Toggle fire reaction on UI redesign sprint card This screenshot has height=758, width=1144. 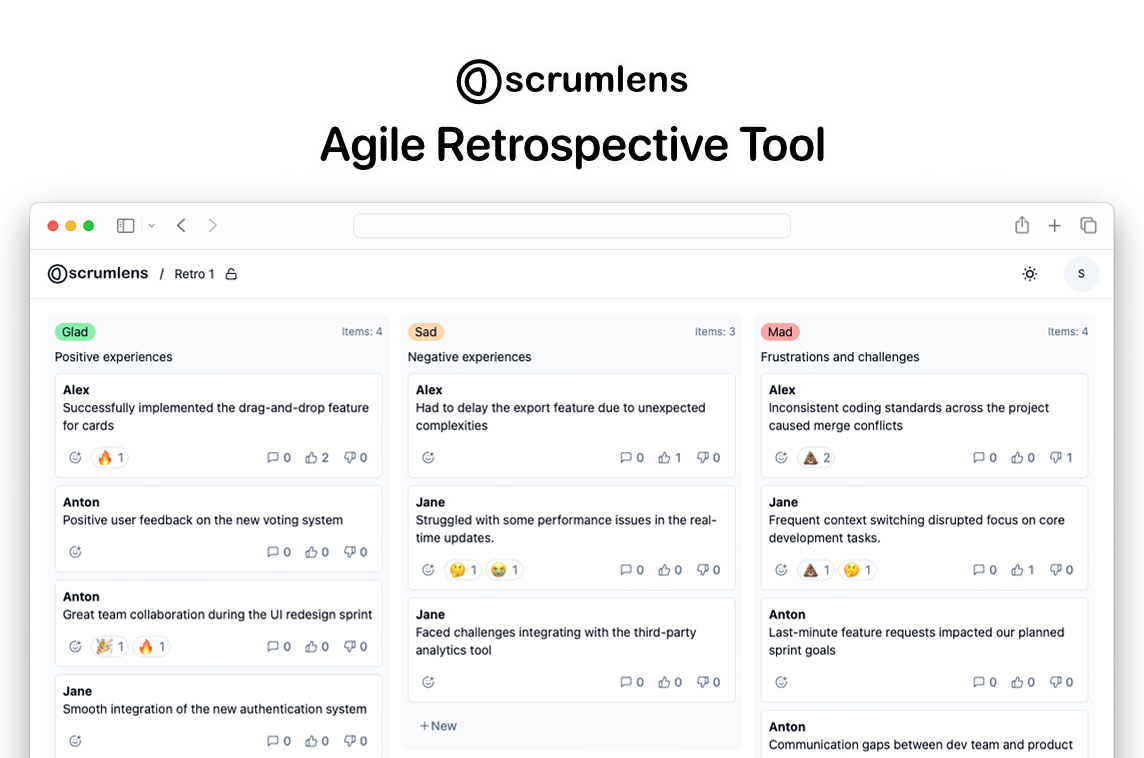click(x=152, y=646)
